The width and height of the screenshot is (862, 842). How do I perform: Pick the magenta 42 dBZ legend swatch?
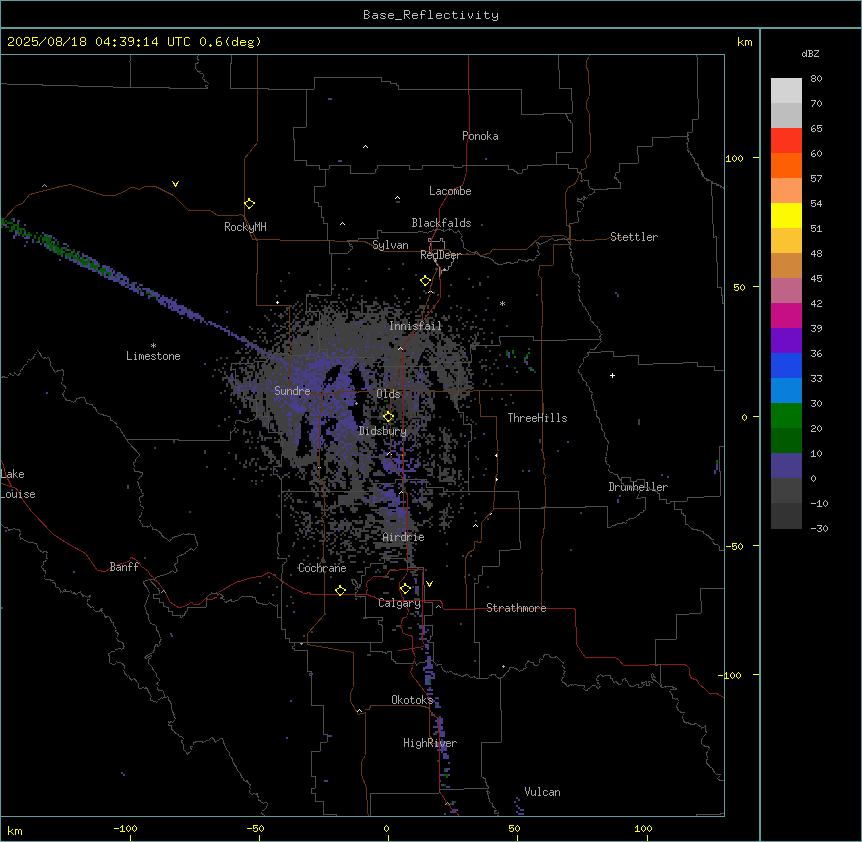coord(786,315)
